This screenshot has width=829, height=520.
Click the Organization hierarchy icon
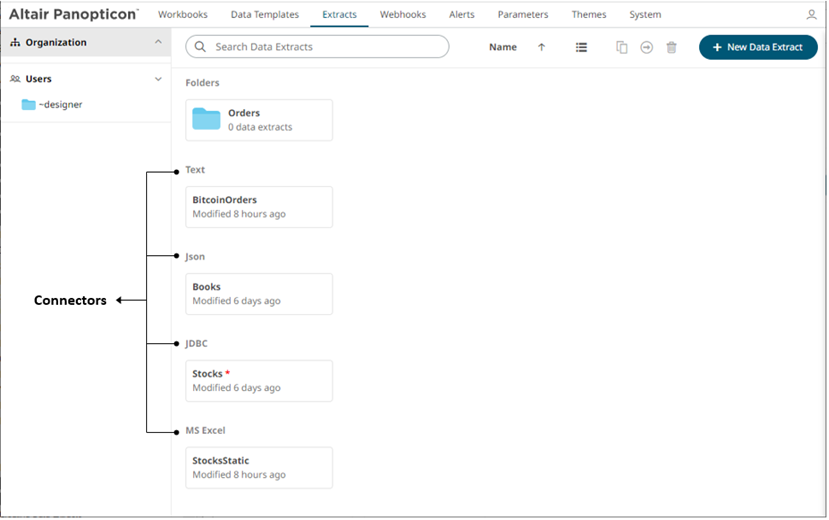point(15,42)
